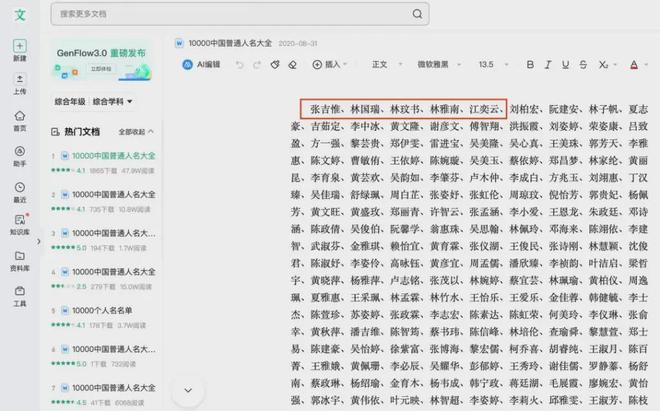Click the name 刘柏宏 in document
660x411 pixels.
pos(524,109)
